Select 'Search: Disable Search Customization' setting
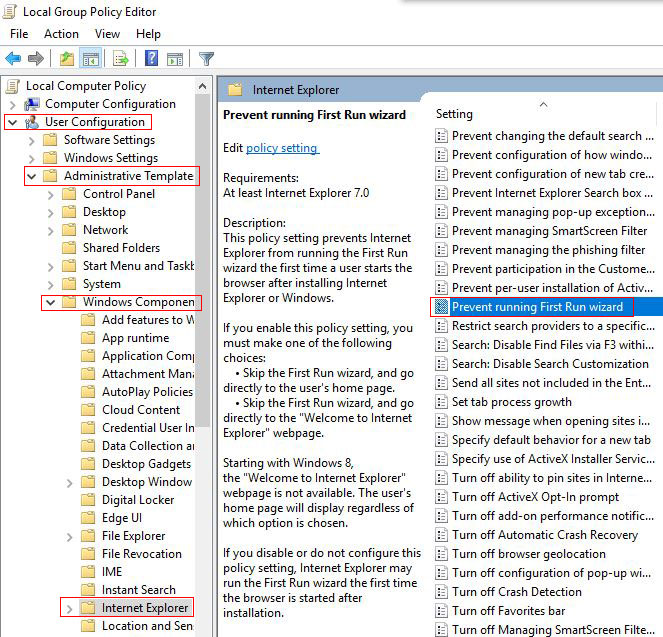Viewport: 663px width, 637px height. 550,364
